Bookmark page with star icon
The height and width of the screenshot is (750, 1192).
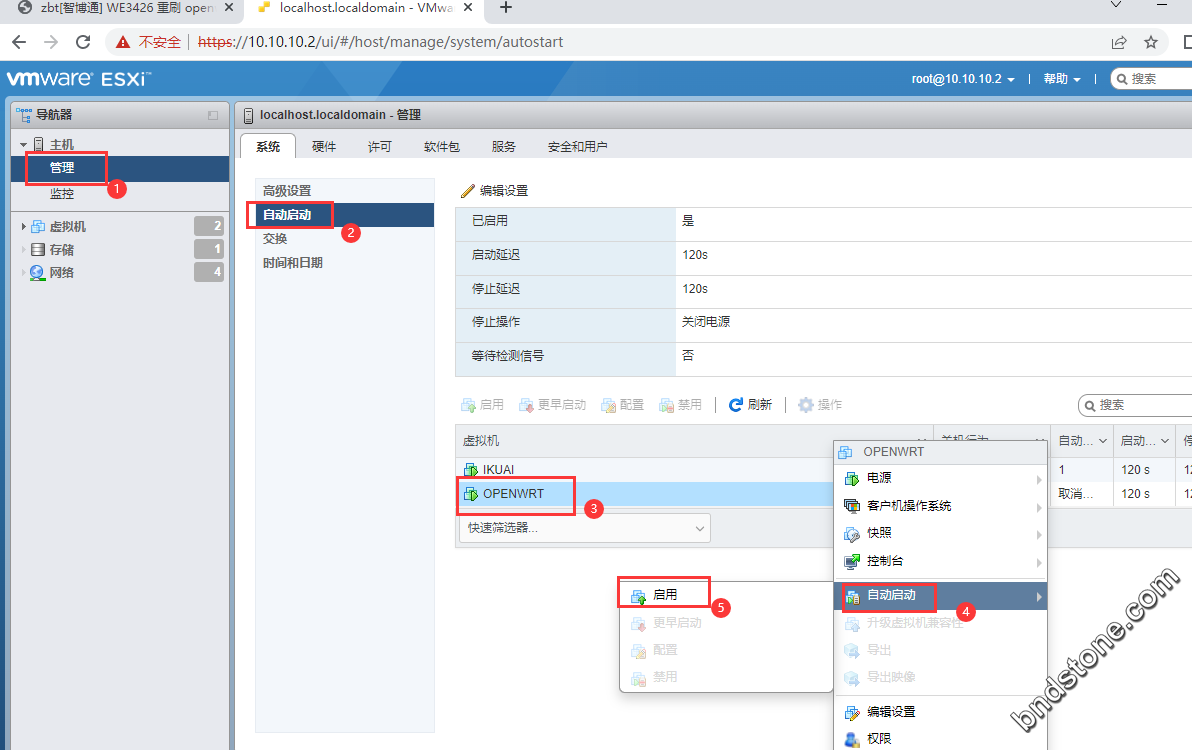(x=1151, y=43)
